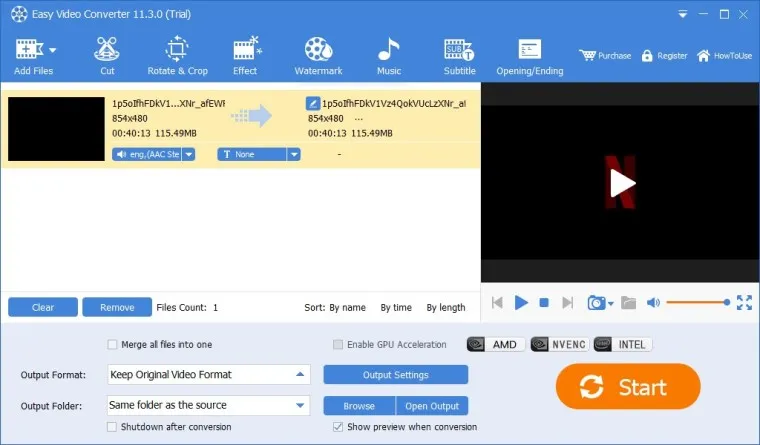The height and width of the screenshot is (445, 760).
Task: Click the Files Count: 1 label
Action: click(x=187, y=307)
